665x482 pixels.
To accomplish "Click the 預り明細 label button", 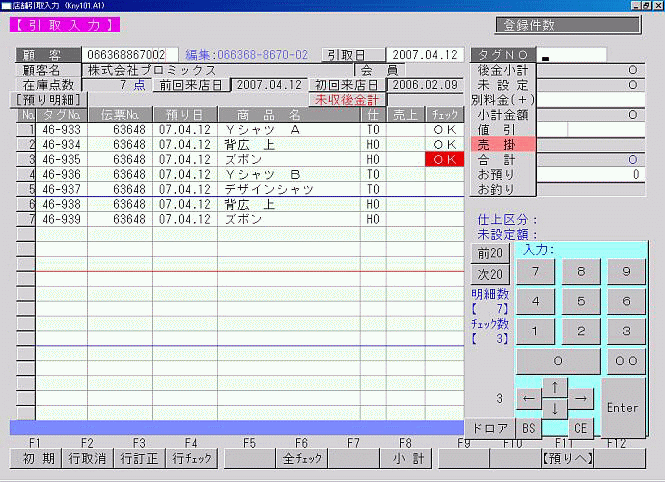I will (48, 100).
